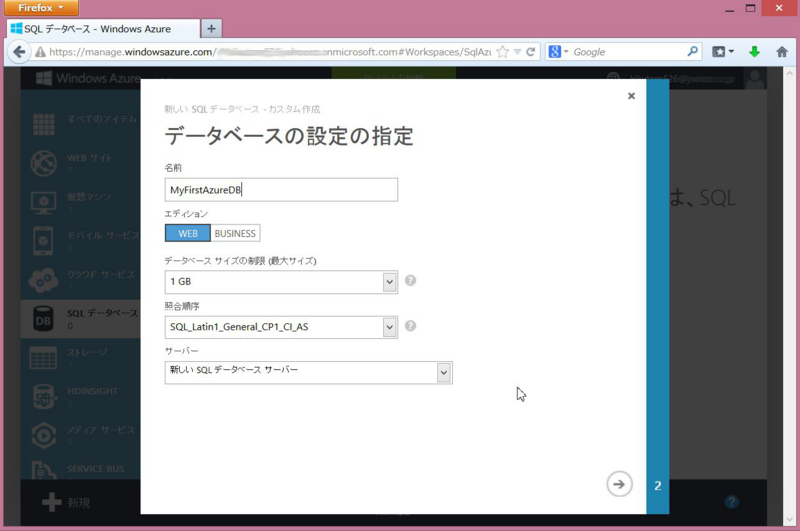Open a new browser tab
Viewport: 800px width, 531px height.
(211, 29)
